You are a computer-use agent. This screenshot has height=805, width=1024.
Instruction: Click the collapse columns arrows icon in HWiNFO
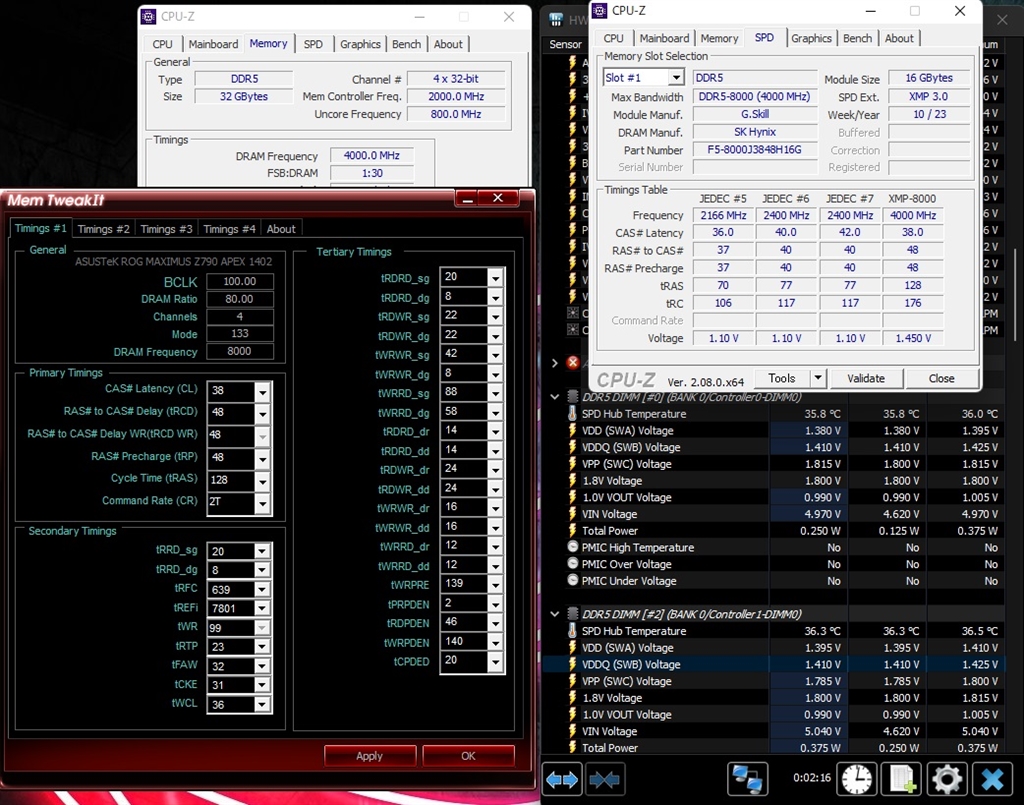pyautogui.click(x=604, y=778)
